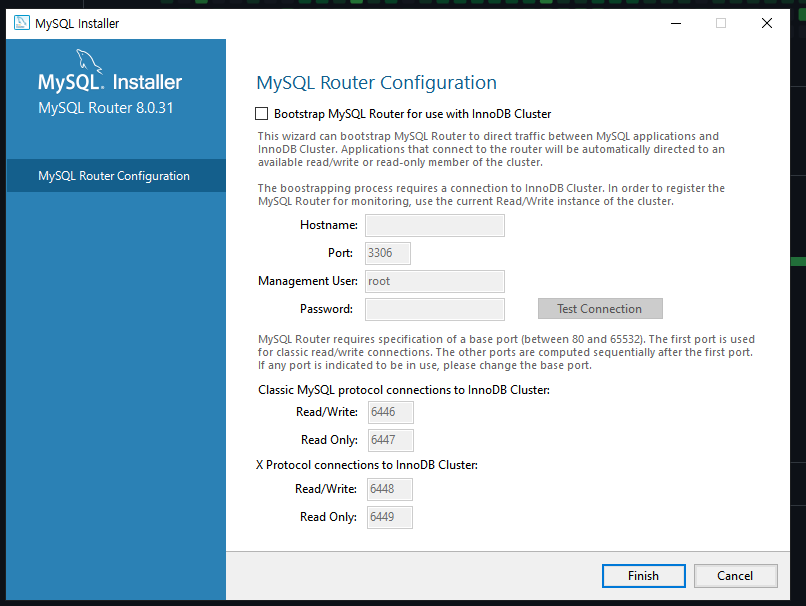Viewport: 806px width, 606px height.
Task: Click the Management User field with root
Action: (435, 281)
